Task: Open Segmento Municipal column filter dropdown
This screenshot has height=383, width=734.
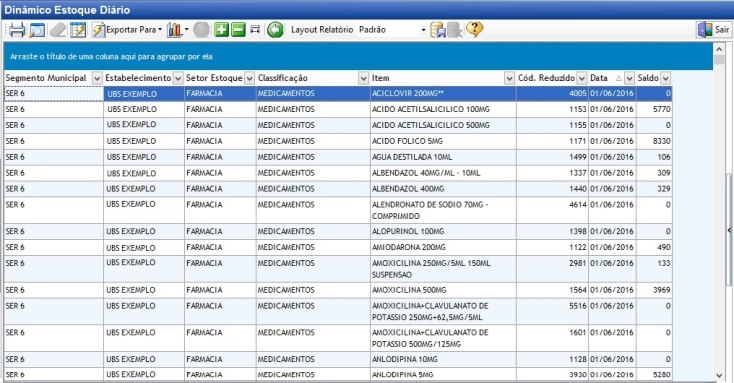Action: [97, 78]
